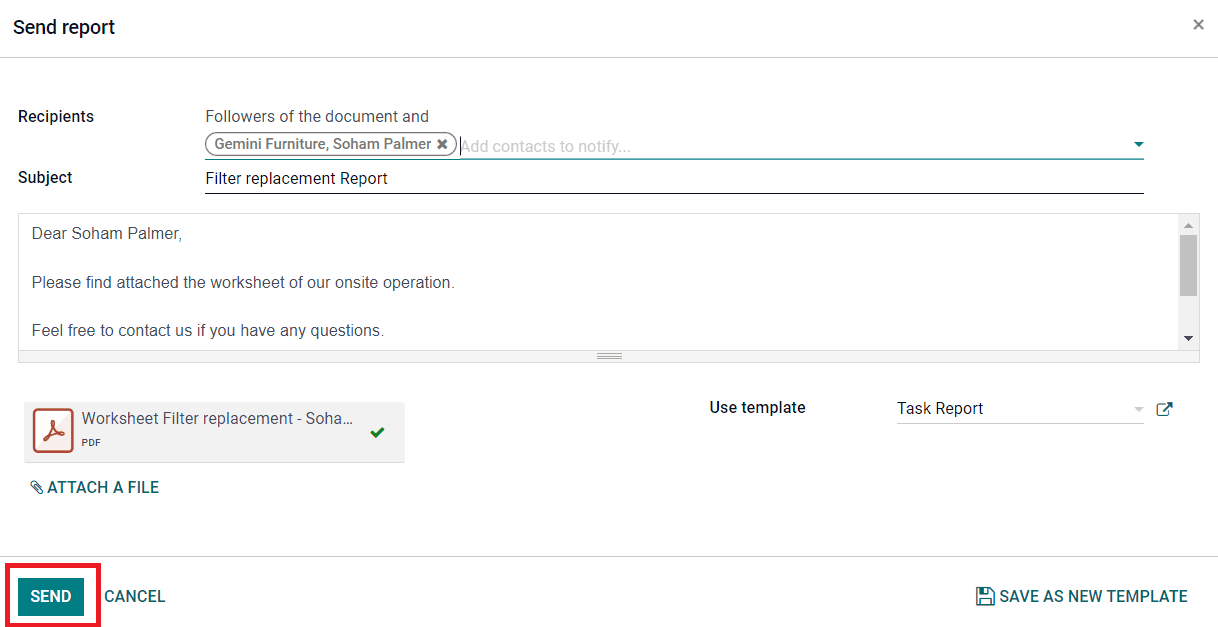The height and width of the screenshot is (627, 1218).
Task: Click the Subject label
Action: [x=45, y=178]
